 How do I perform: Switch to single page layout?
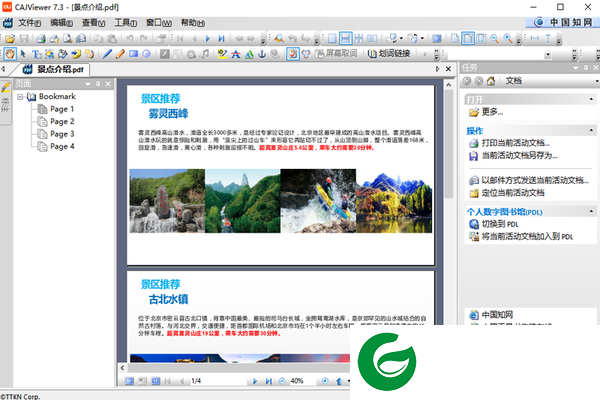point(332,38)
